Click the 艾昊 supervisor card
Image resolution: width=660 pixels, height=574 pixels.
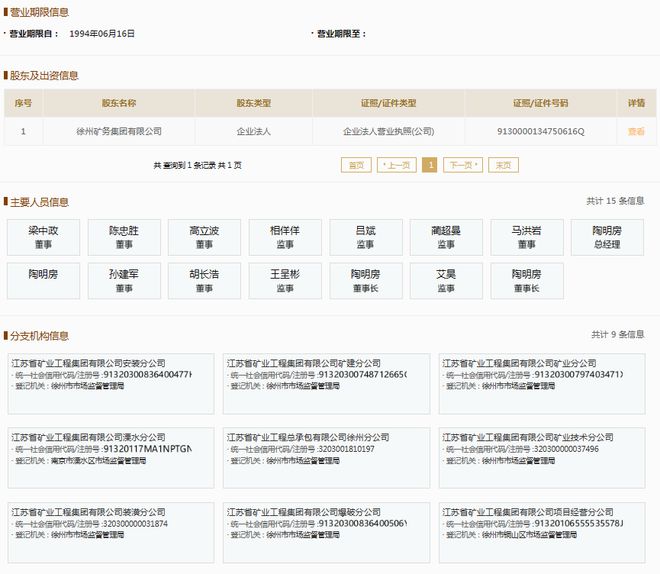point(446,280)
